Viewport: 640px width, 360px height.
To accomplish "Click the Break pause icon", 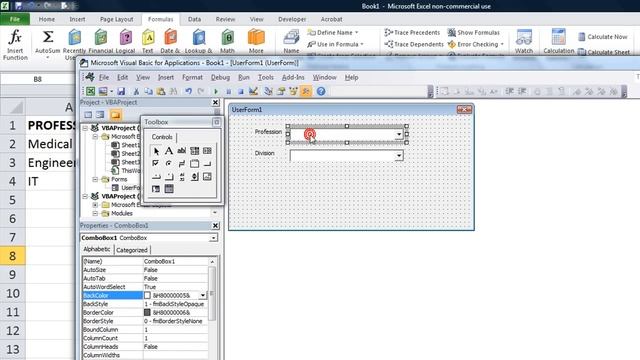I will [229, 91].
